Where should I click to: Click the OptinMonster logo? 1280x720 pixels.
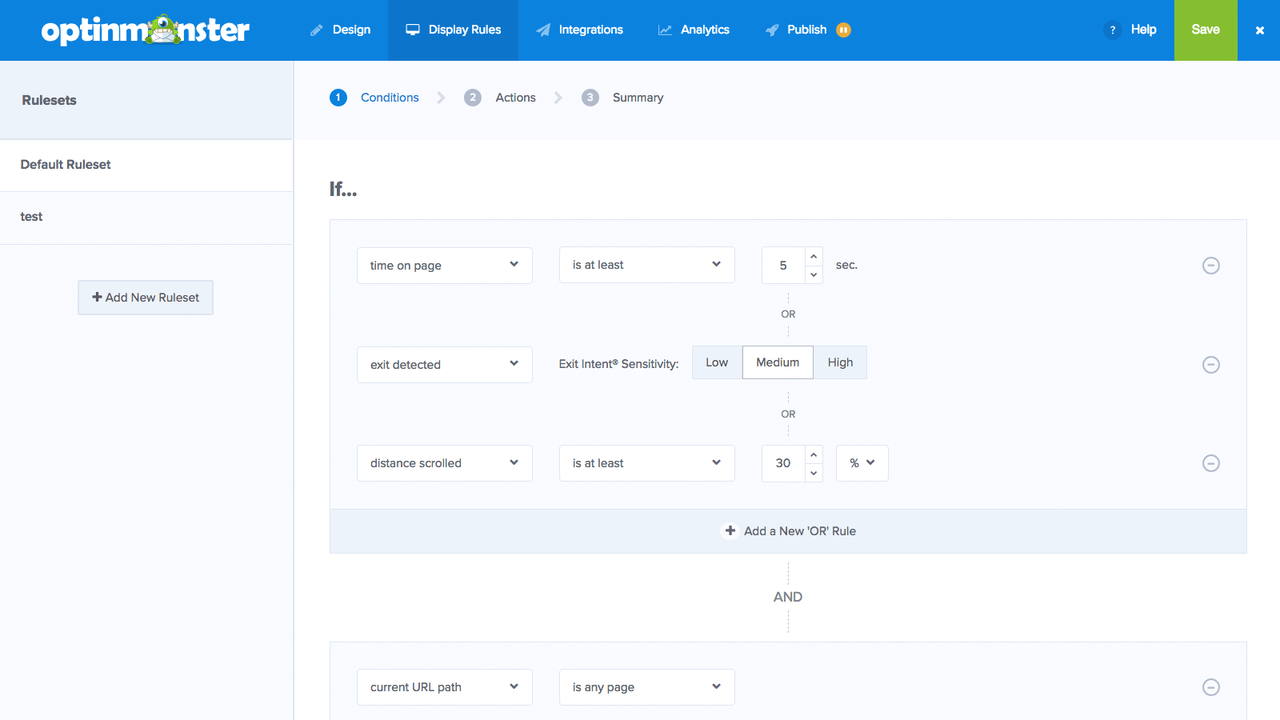tap(146, 30)
